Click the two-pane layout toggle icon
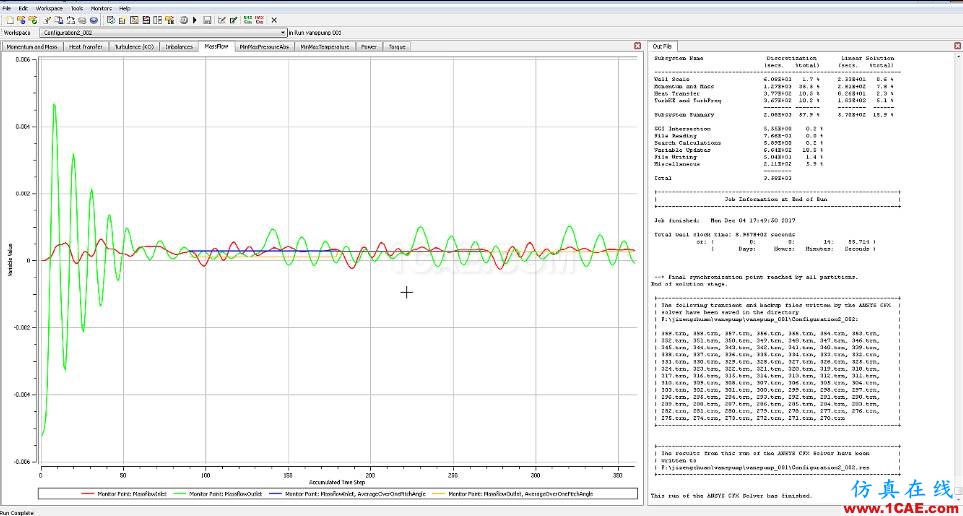 point(157,20)
